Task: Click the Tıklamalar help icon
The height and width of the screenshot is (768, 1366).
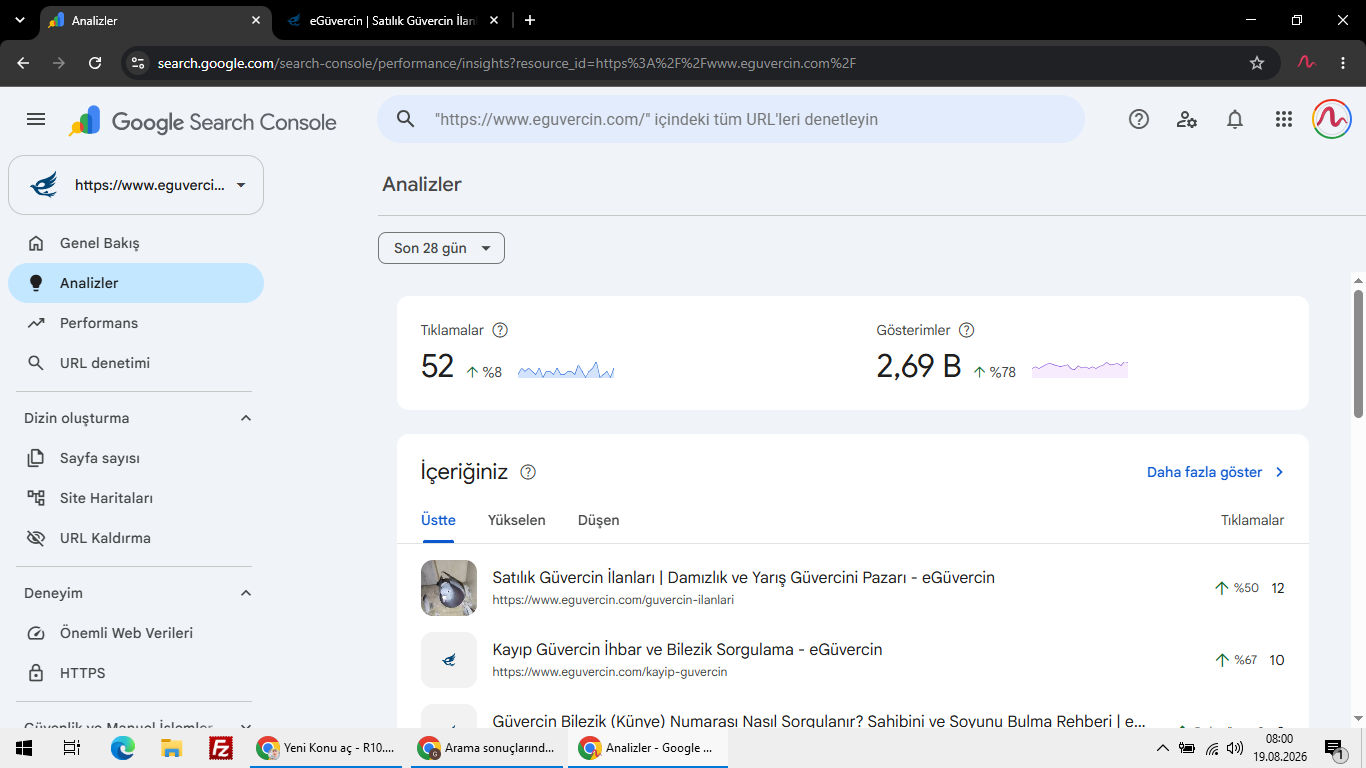Action: (x=501, y=330)
